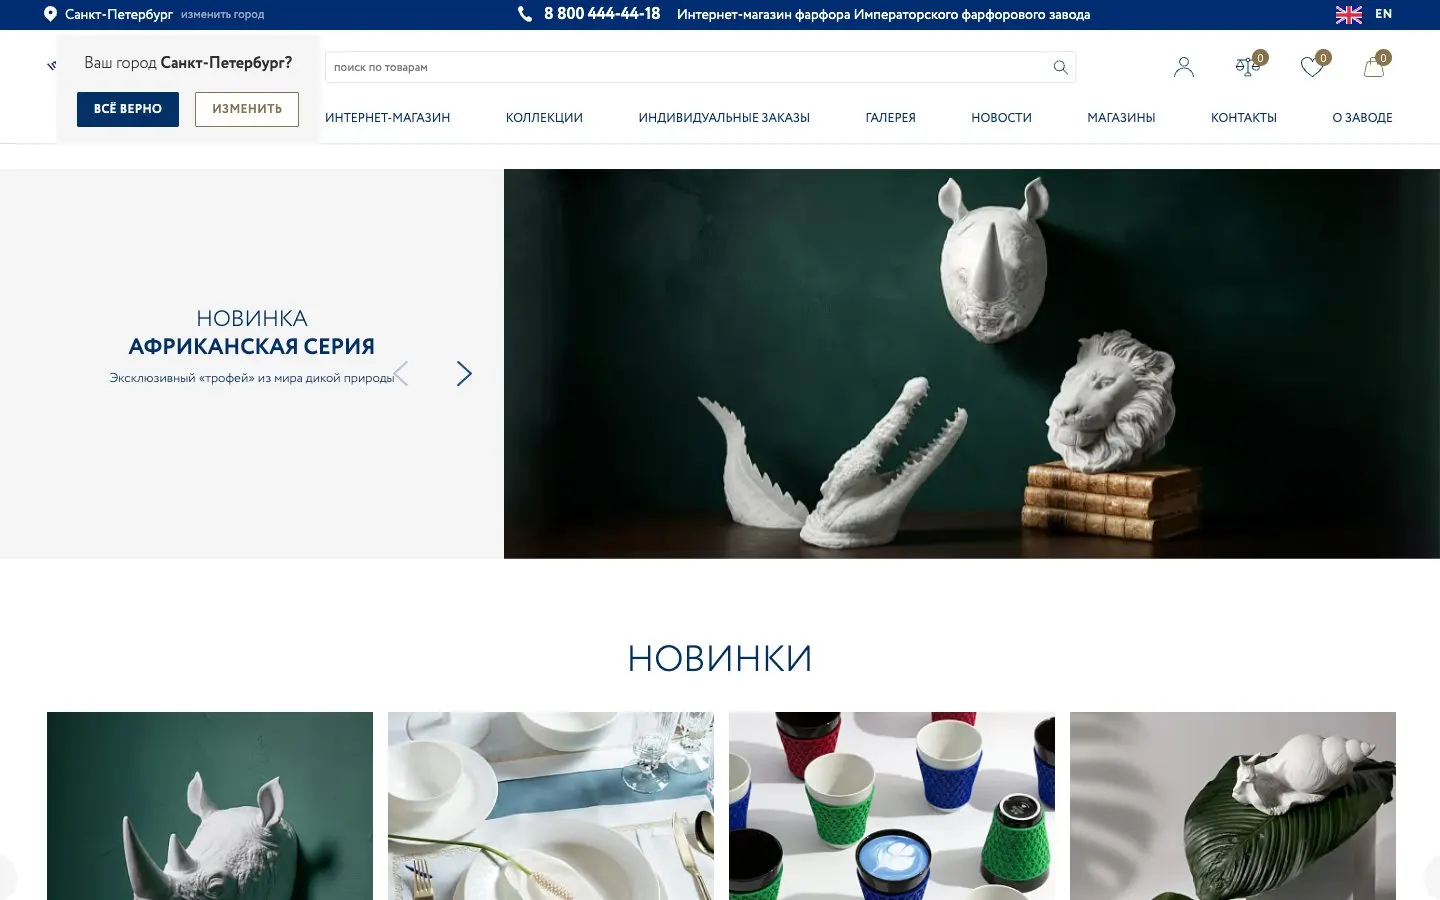Focus the 'поиск по товарам' search field

pyautogui.click(x=700, y=67)
